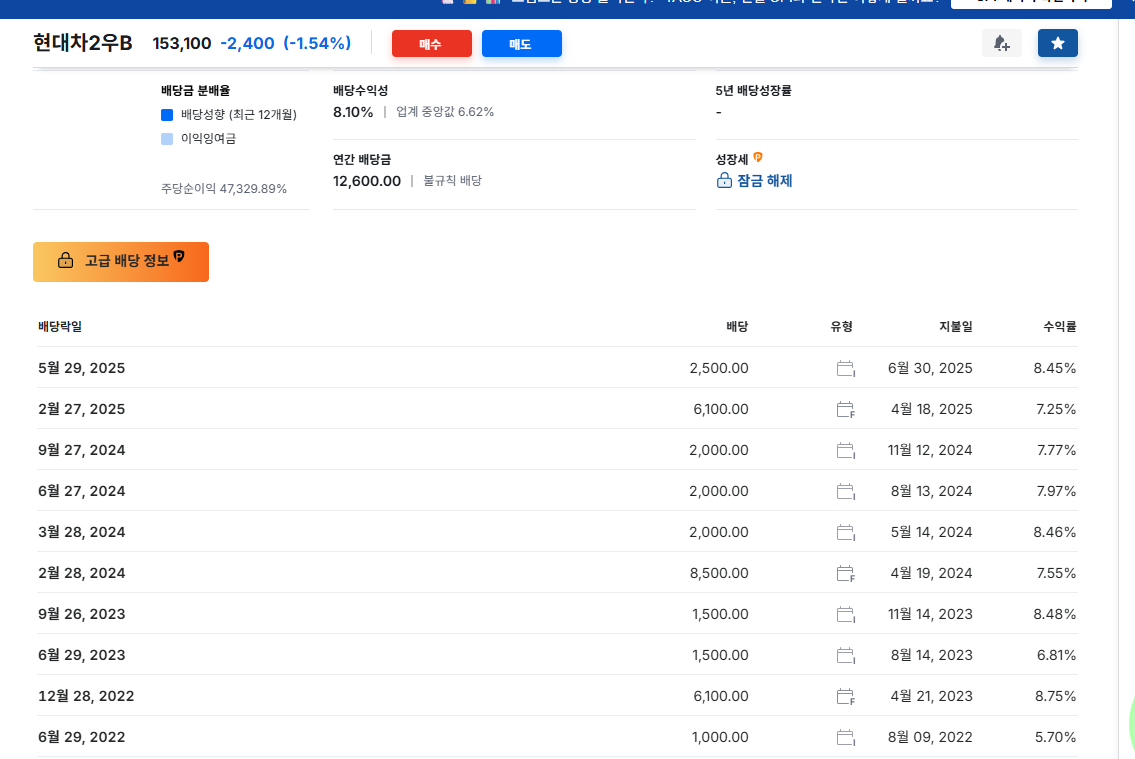Screen dimensions: 1135x759
Task: Click the calendar type icon for 6월 29, 2023
Action: point(845,656)
